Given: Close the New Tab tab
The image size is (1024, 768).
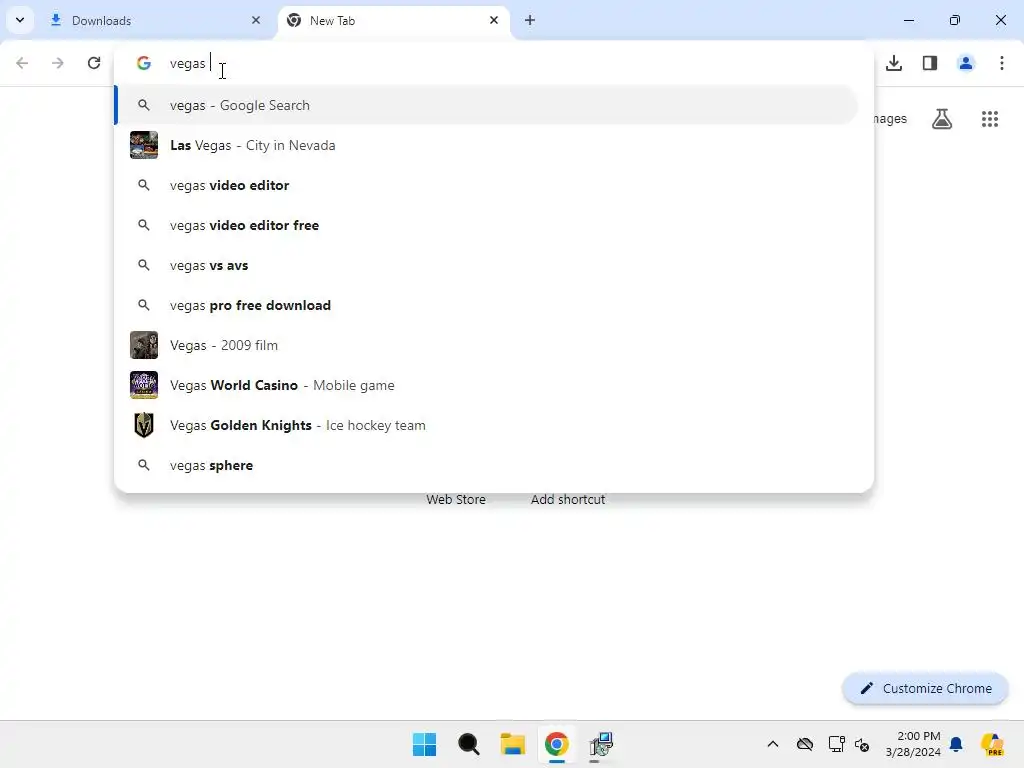Looking at the screenshot, I should pyautogui.click(x=494, y=20).
